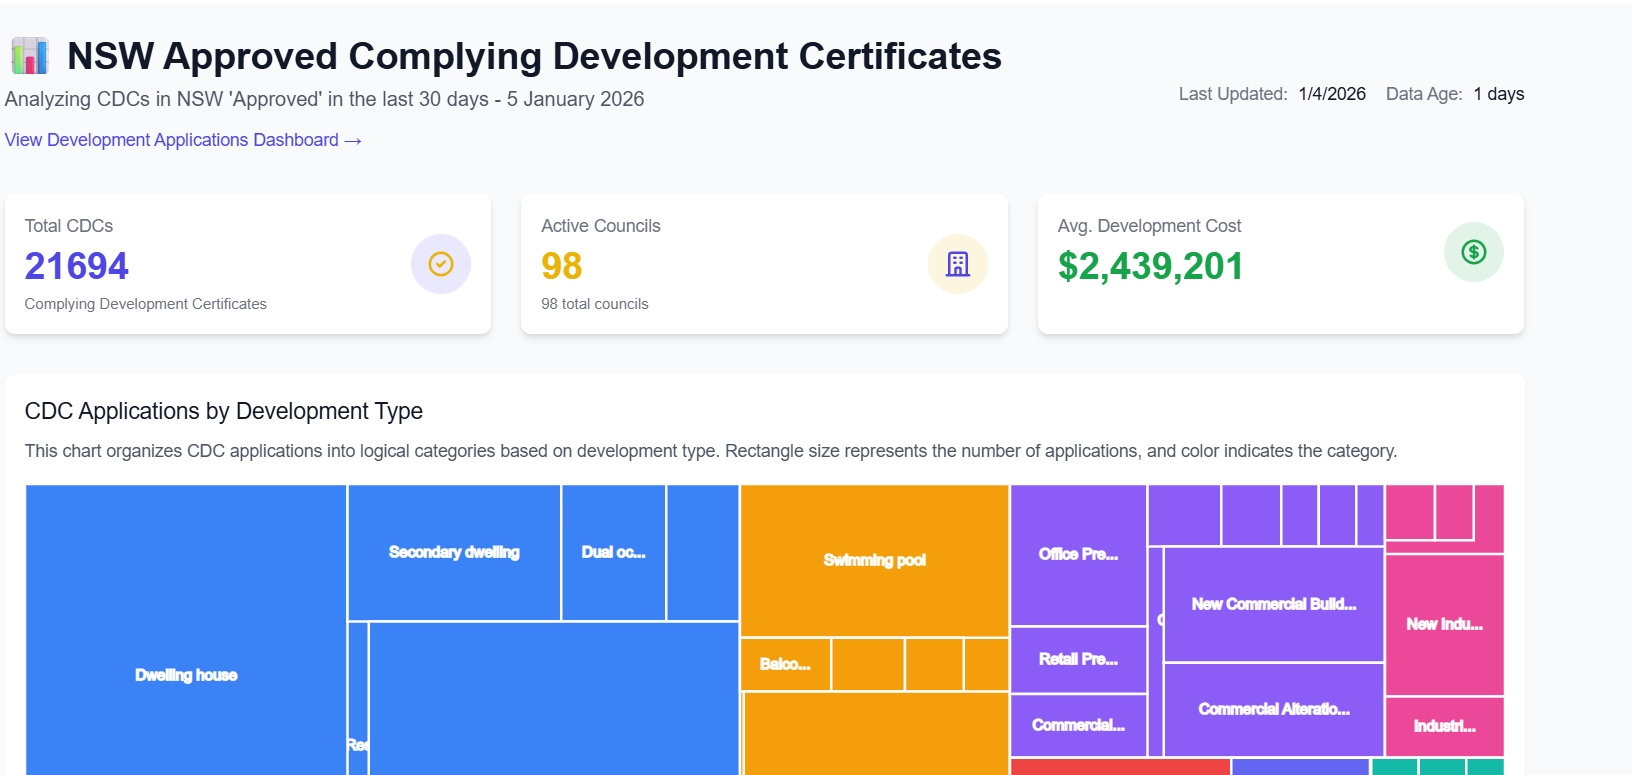The width and height of the screenshot is (1632, 775).
Task: Select the New Commercial Build... block
Action: [1273, 604]
